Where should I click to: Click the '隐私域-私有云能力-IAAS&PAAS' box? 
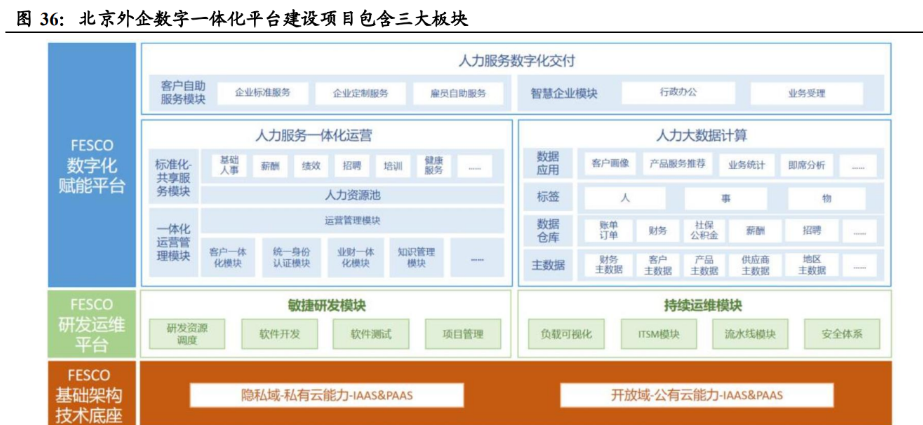(x=327, y=395)
